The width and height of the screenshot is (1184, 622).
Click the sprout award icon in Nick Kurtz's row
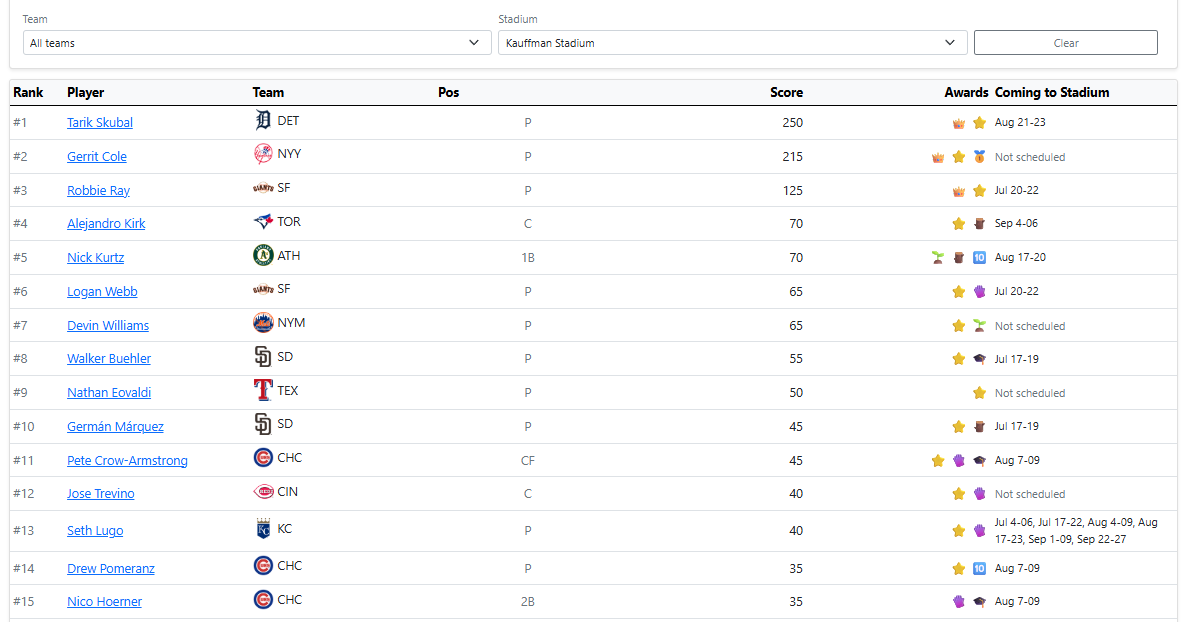coord(938,257)
